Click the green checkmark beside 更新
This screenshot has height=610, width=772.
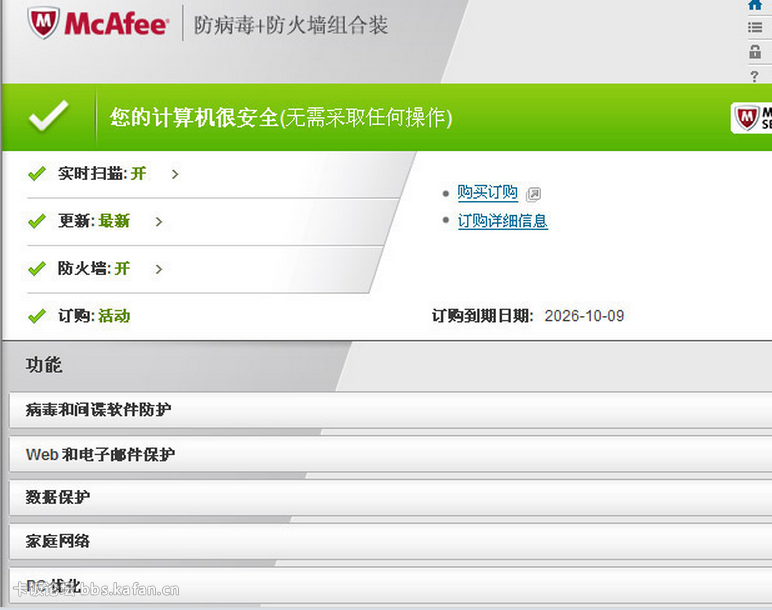37,221
